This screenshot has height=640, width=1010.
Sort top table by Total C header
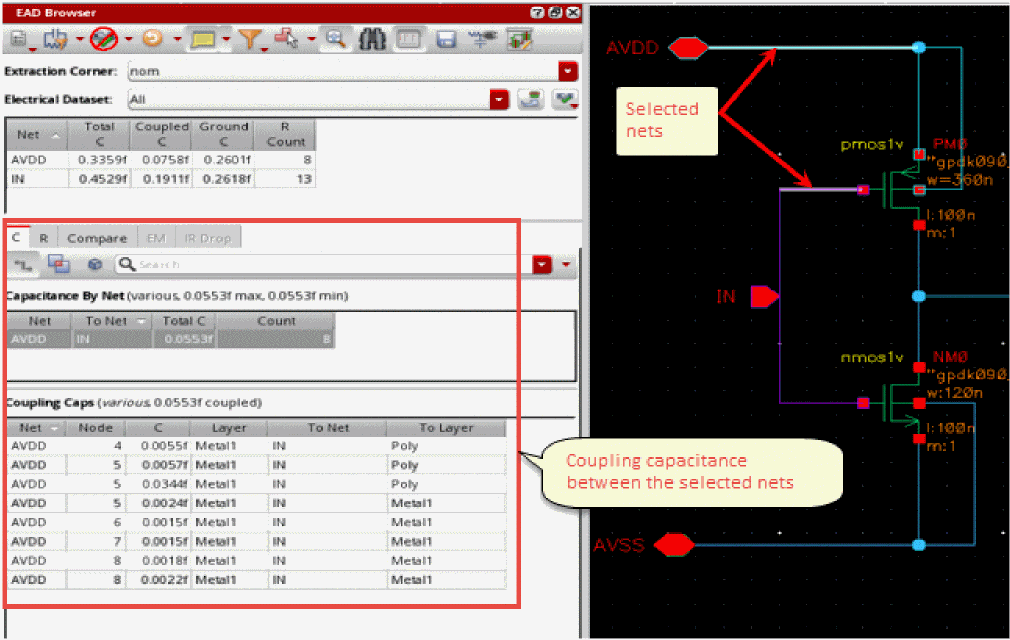point(99,135)
